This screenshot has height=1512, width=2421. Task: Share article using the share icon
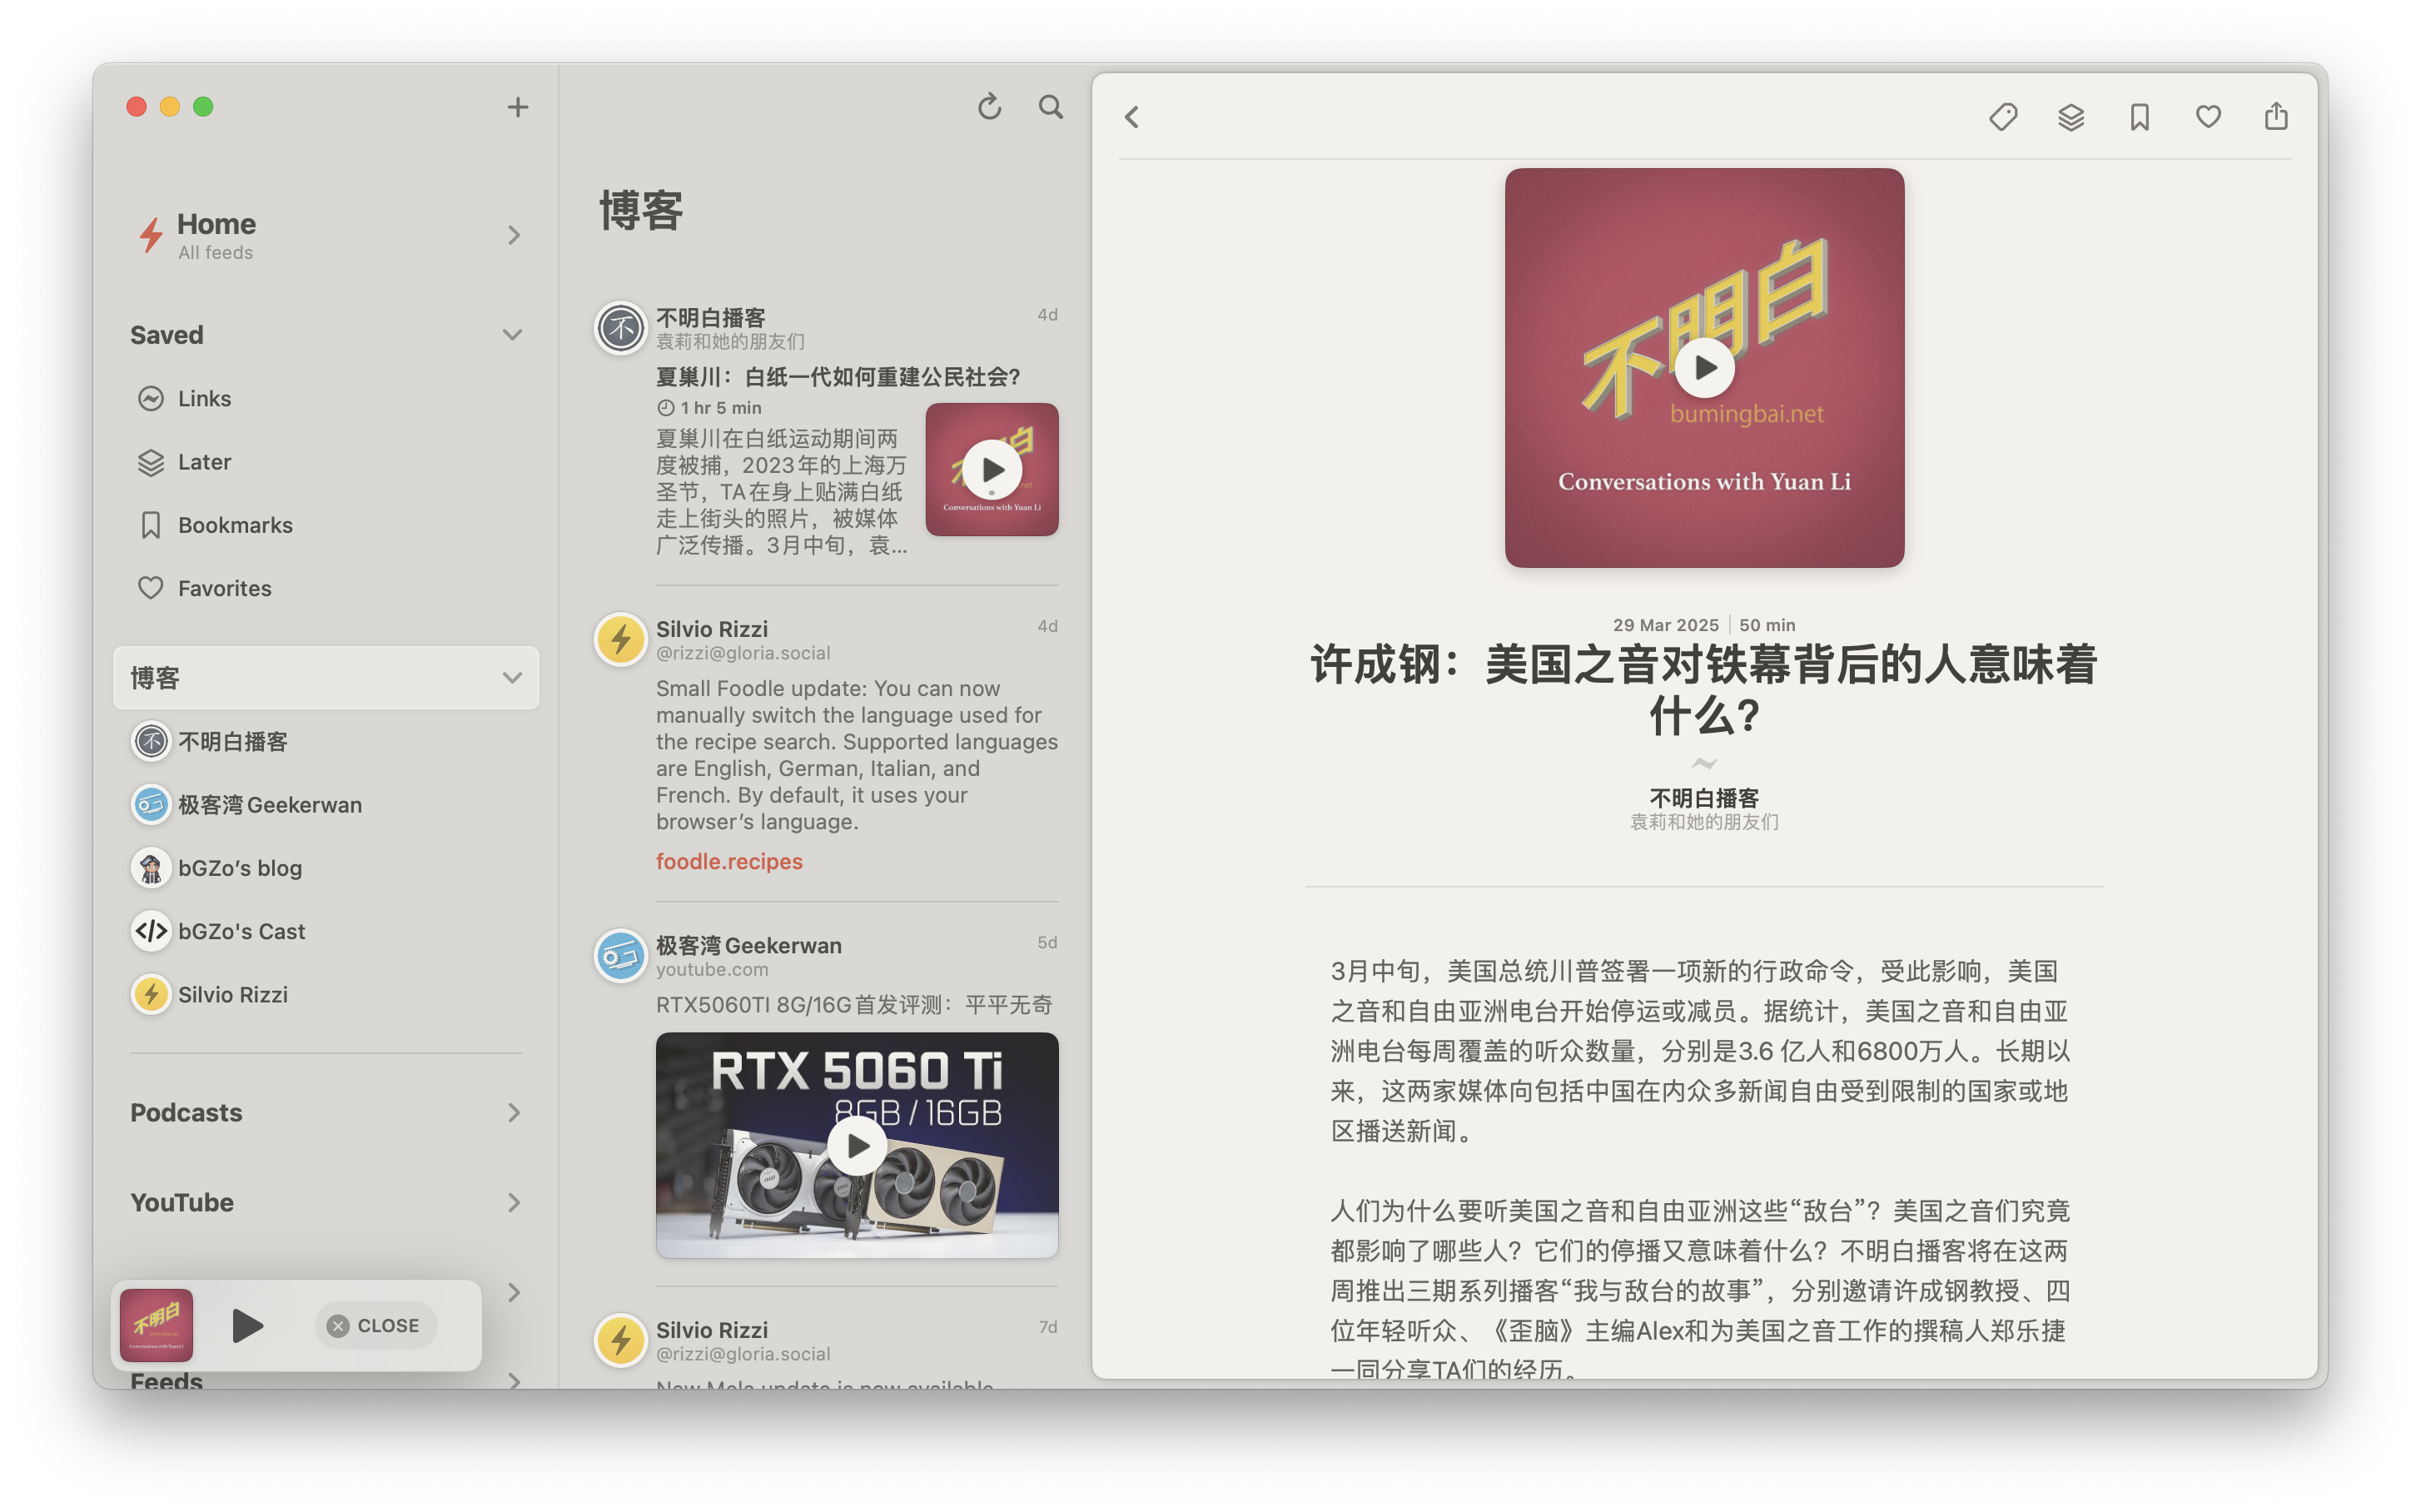point(2276,117)
